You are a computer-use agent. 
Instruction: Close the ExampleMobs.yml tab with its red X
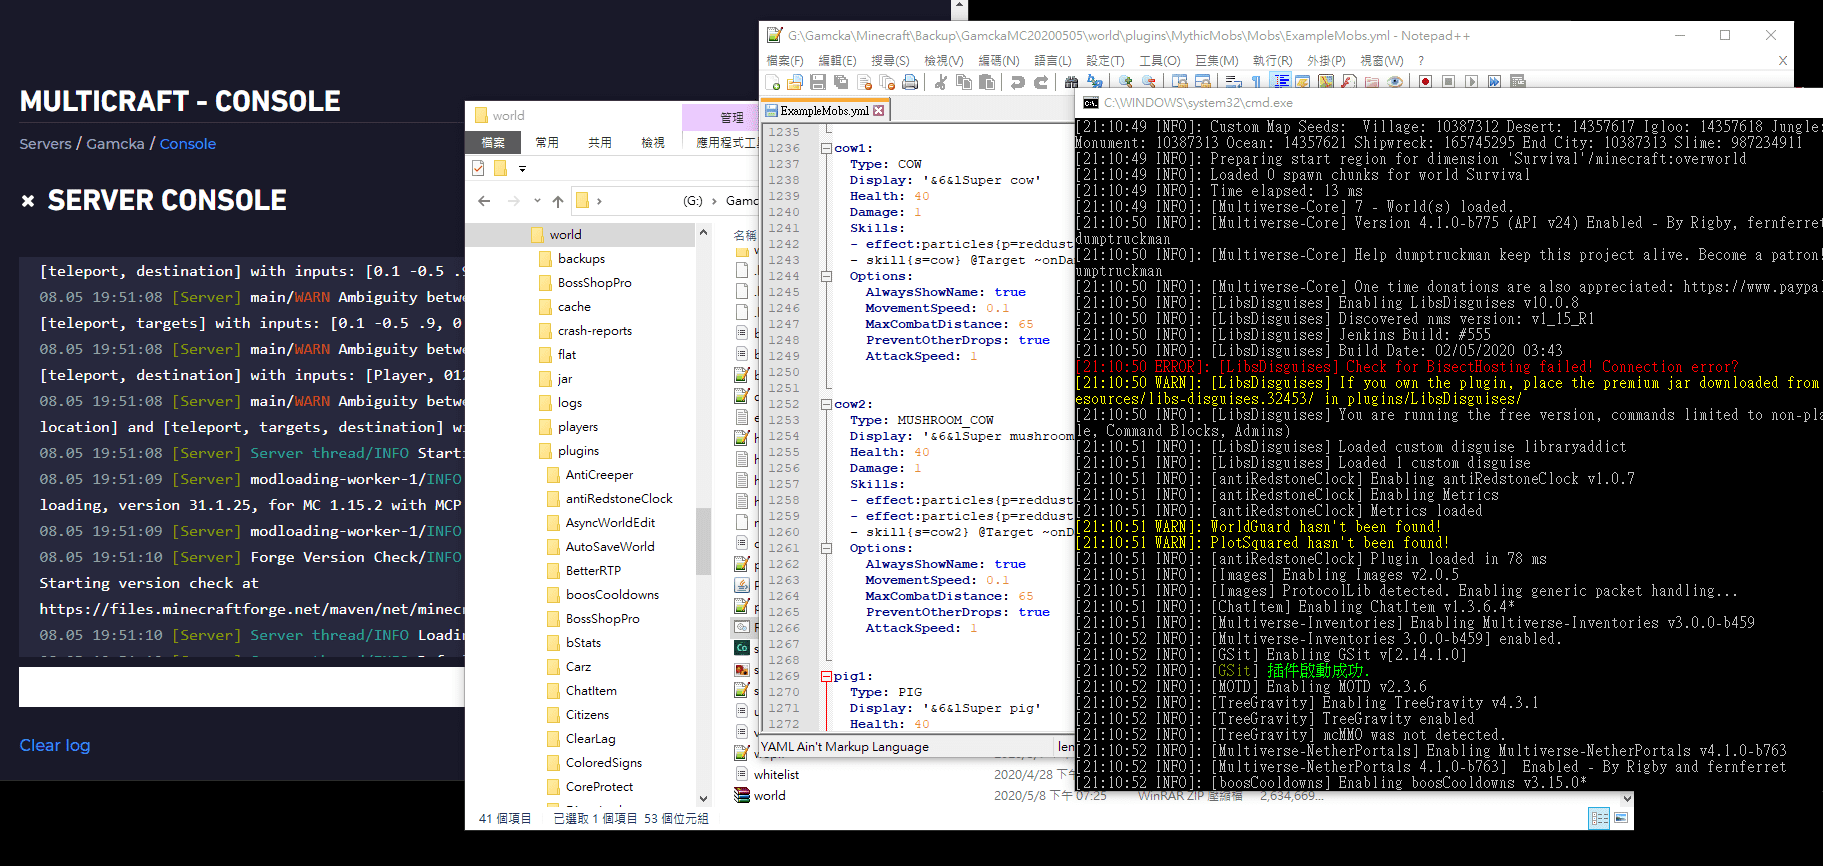(x=879, y=111)
